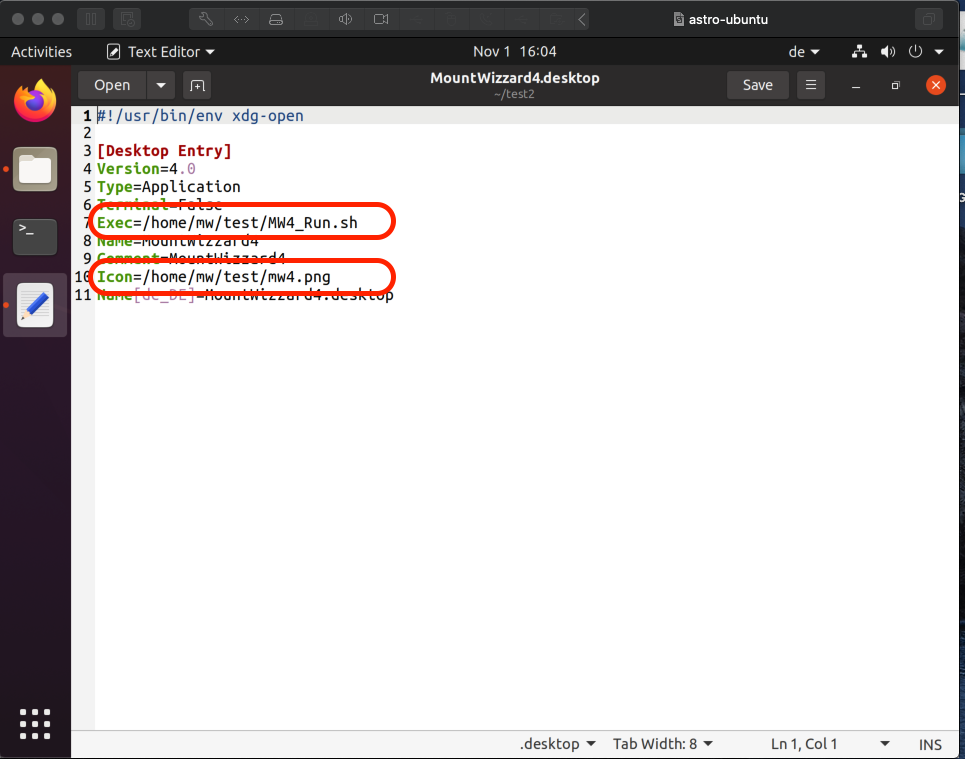This screenshot has height=759, width=965.
Task: Open the Text Editor app menu
Action: tap(161, 52)
